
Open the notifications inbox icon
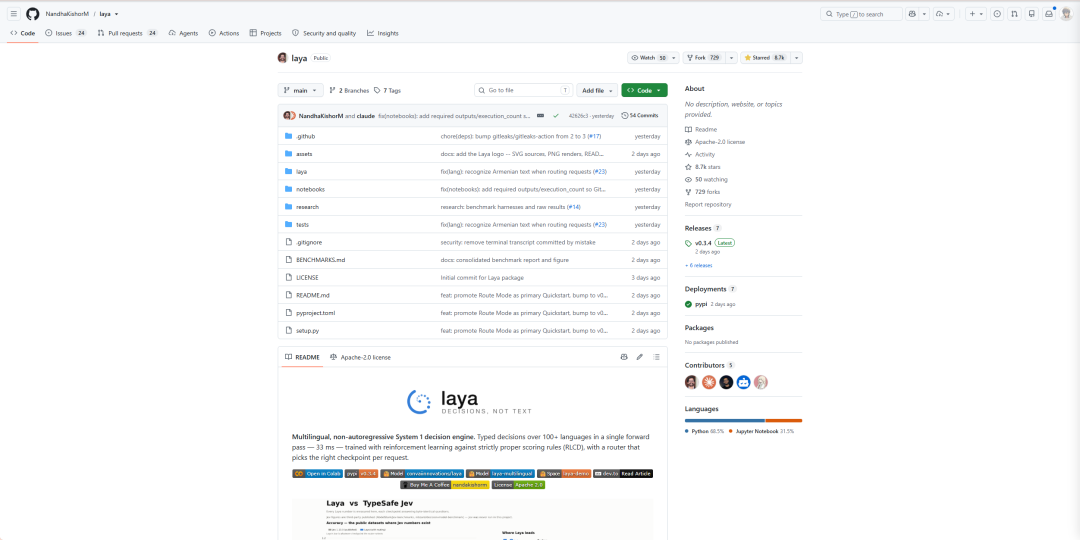pos(1048,14)
